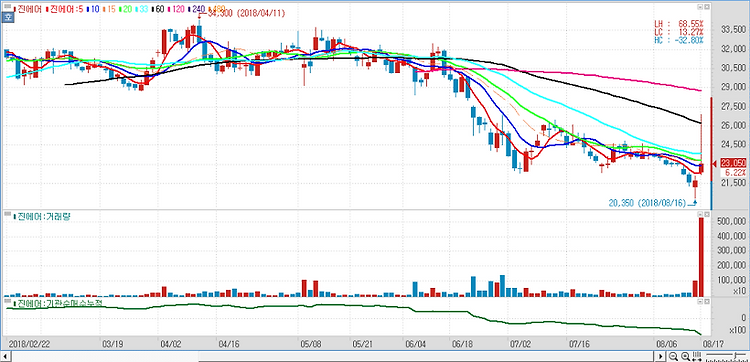
Task: Click the 04/02 date on time axis
Action: click(x=172, y=344)
